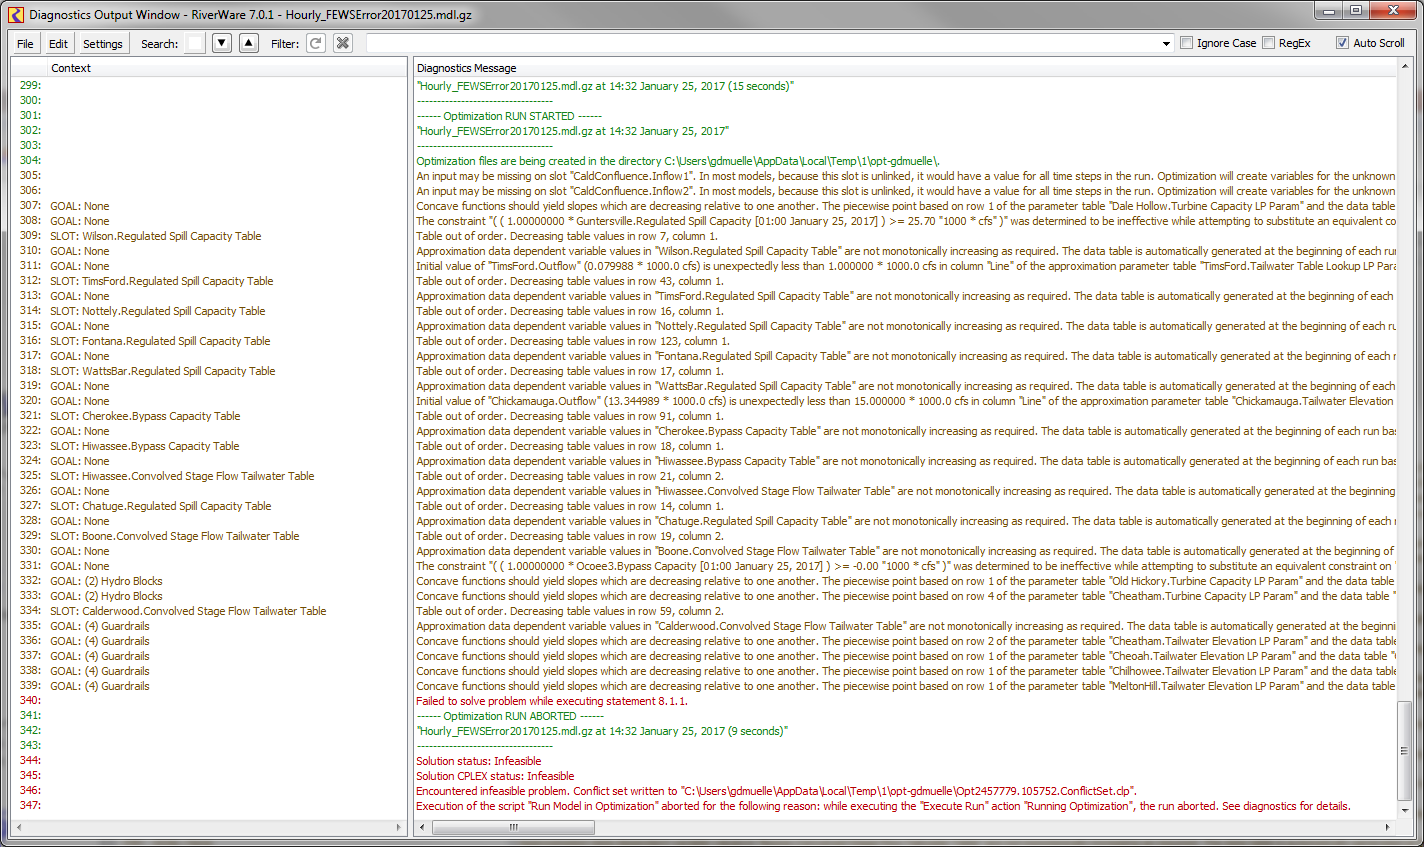Select SLOT: Hiwassee.Convolved Stage Flow Tailwater Table
Screen dimensions: 1424x847
(x=182, y=476)
